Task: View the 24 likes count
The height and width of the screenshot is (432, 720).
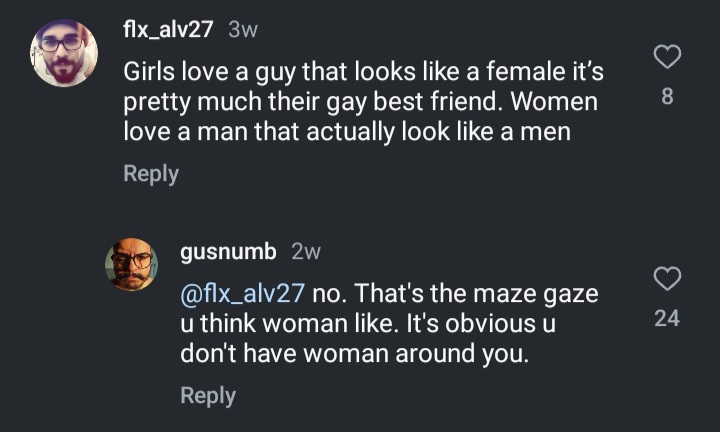Action: pyautogui.click(x=667, y=318)
